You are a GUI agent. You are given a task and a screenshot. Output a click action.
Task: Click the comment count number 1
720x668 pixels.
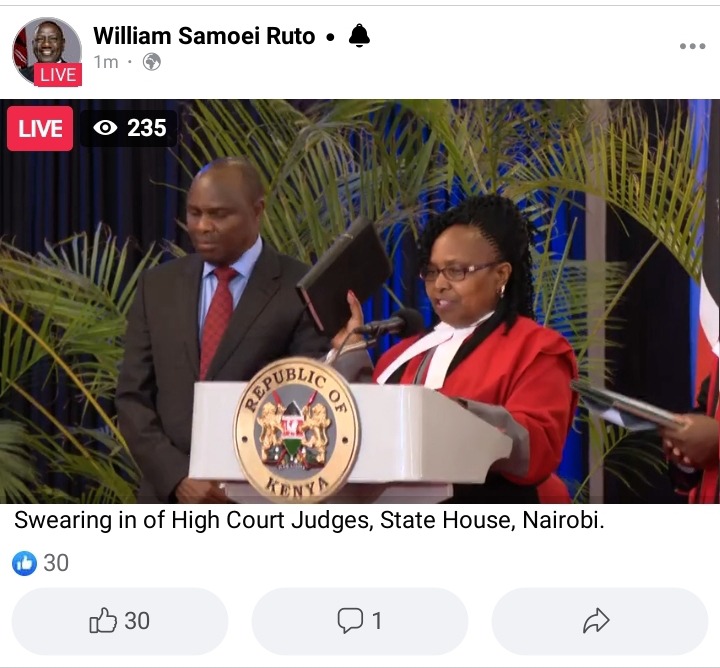point(377,621)
